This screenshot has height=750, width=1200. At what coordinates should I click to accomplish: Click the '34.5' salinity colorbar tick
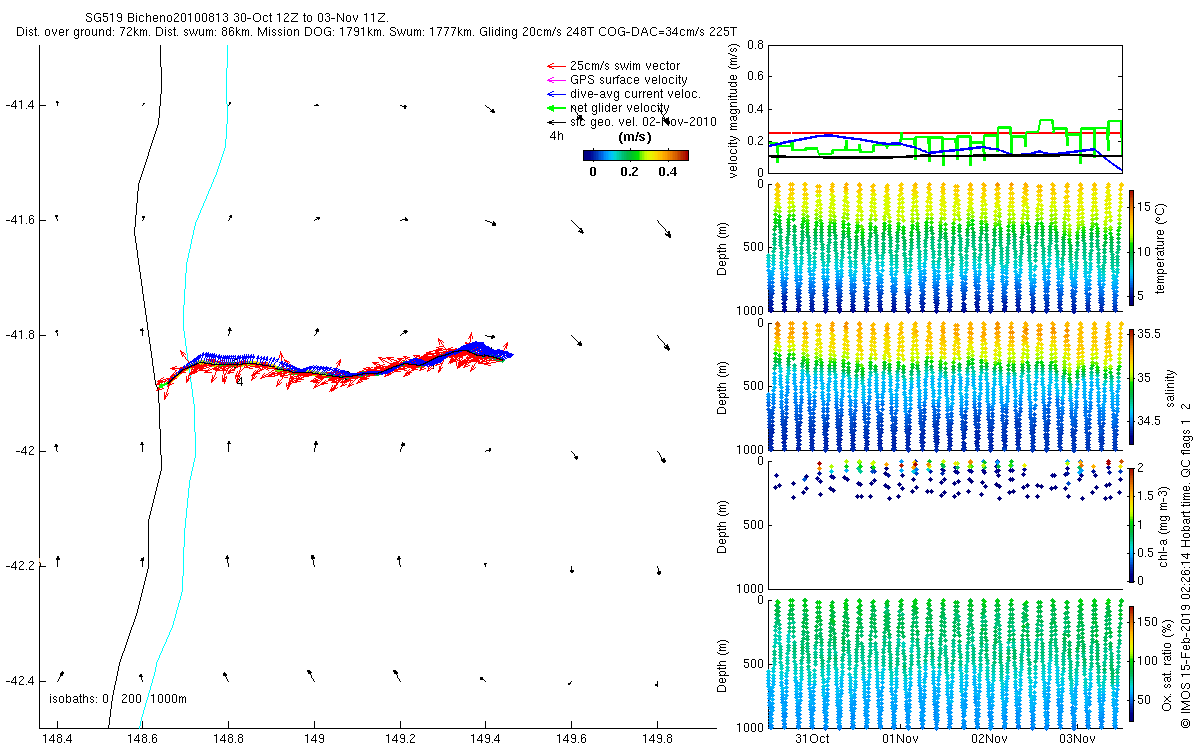point(1151,422)
